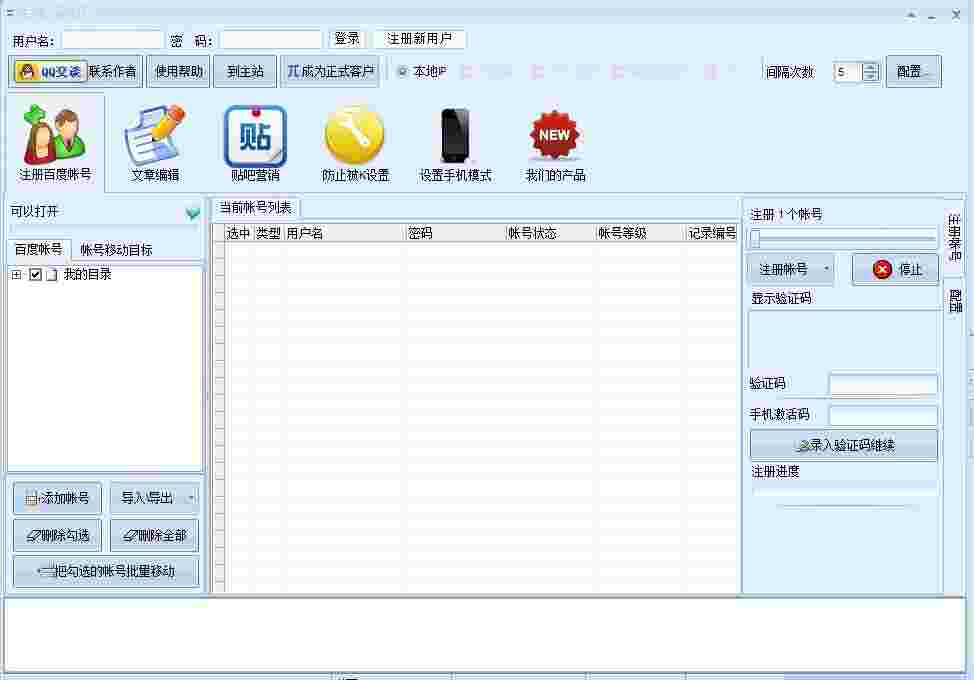This screenshot has width=974, height=680.
Task: Click the 验证码 input field
Action: (x=883, y=384)
